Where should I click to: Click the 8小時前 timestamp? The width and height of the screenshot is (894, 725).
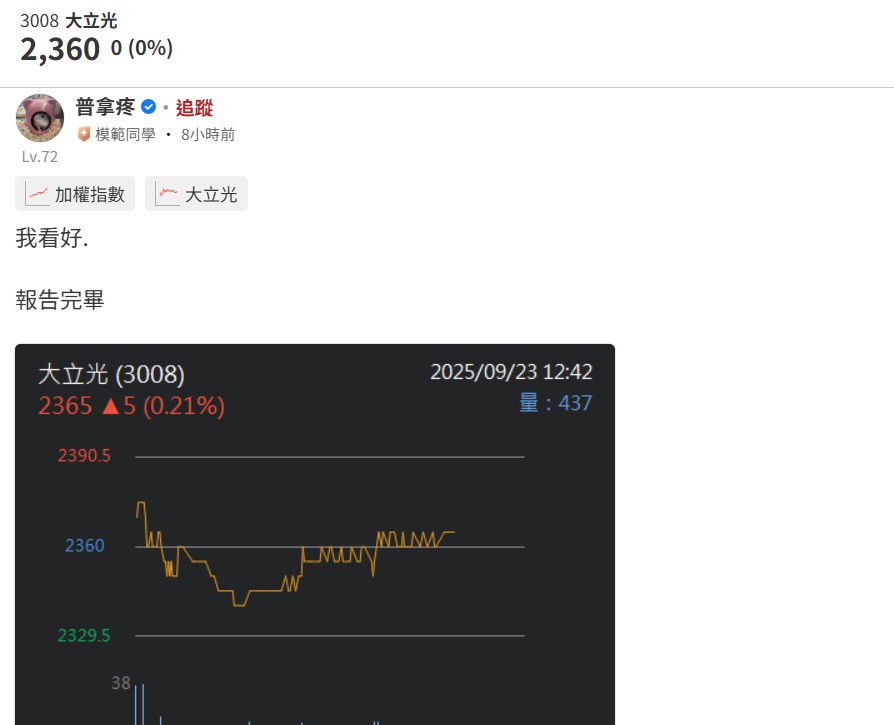[x=208, y=135]
